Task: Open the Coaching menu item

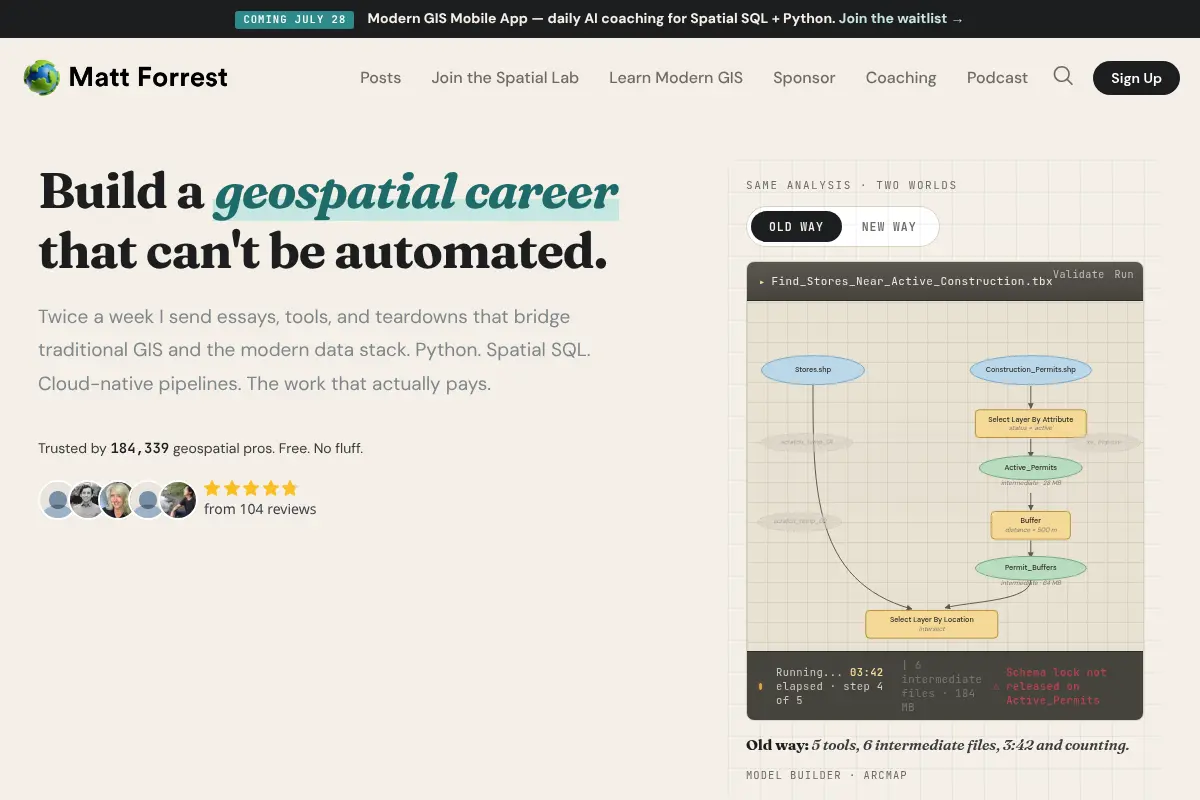Action: click(901, 77)
